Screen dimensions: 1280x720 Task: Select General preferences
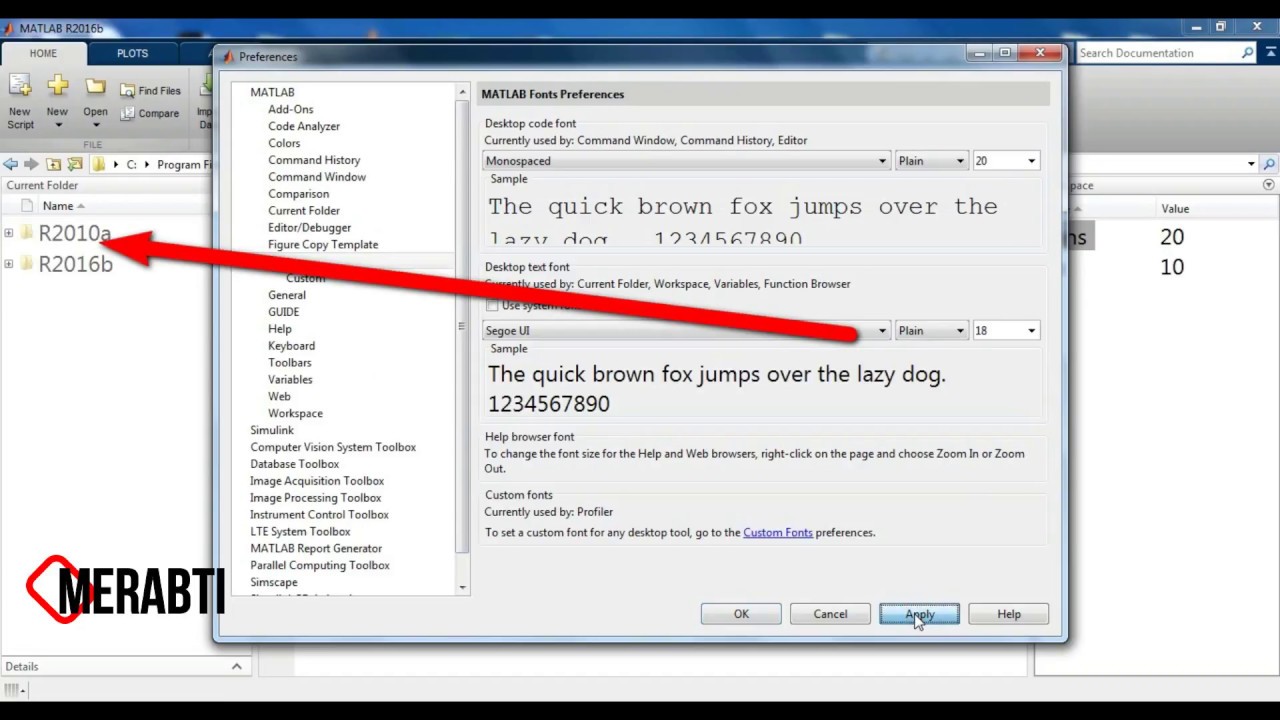[287, 296]
